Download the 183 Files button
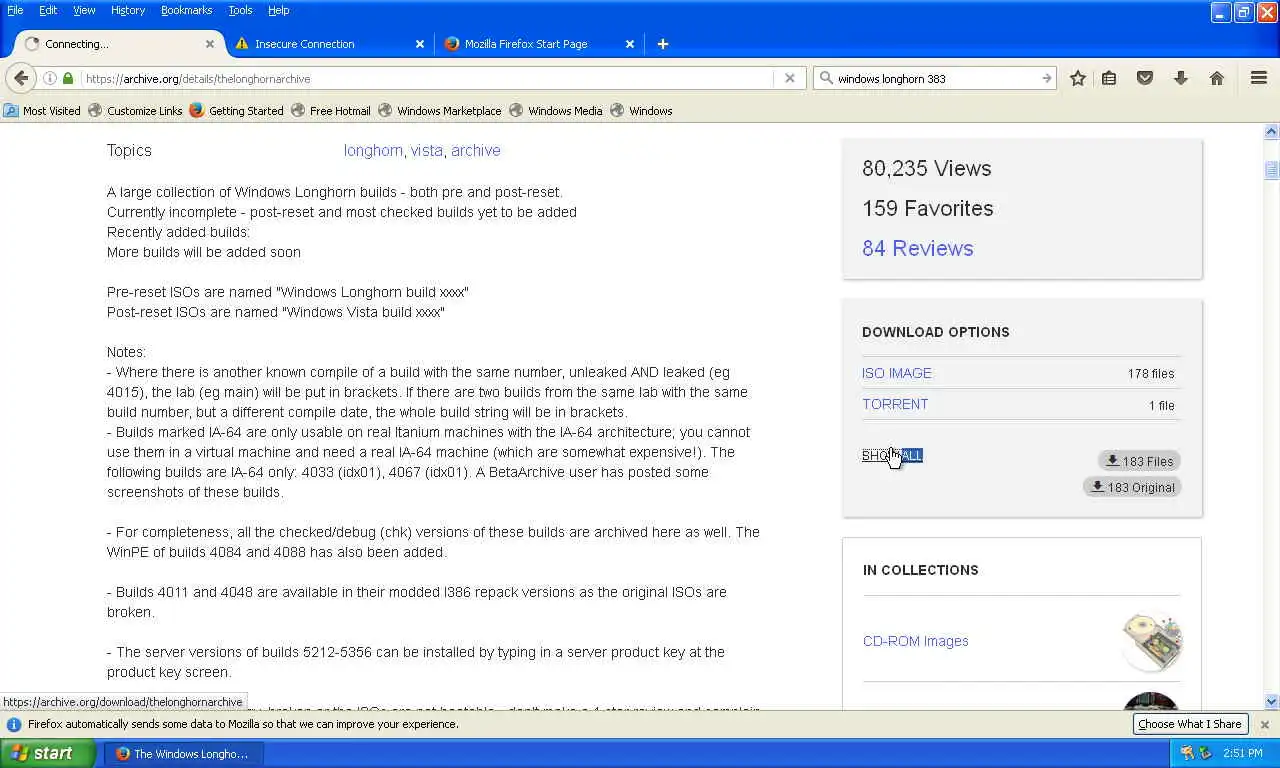 (1139, 461)
